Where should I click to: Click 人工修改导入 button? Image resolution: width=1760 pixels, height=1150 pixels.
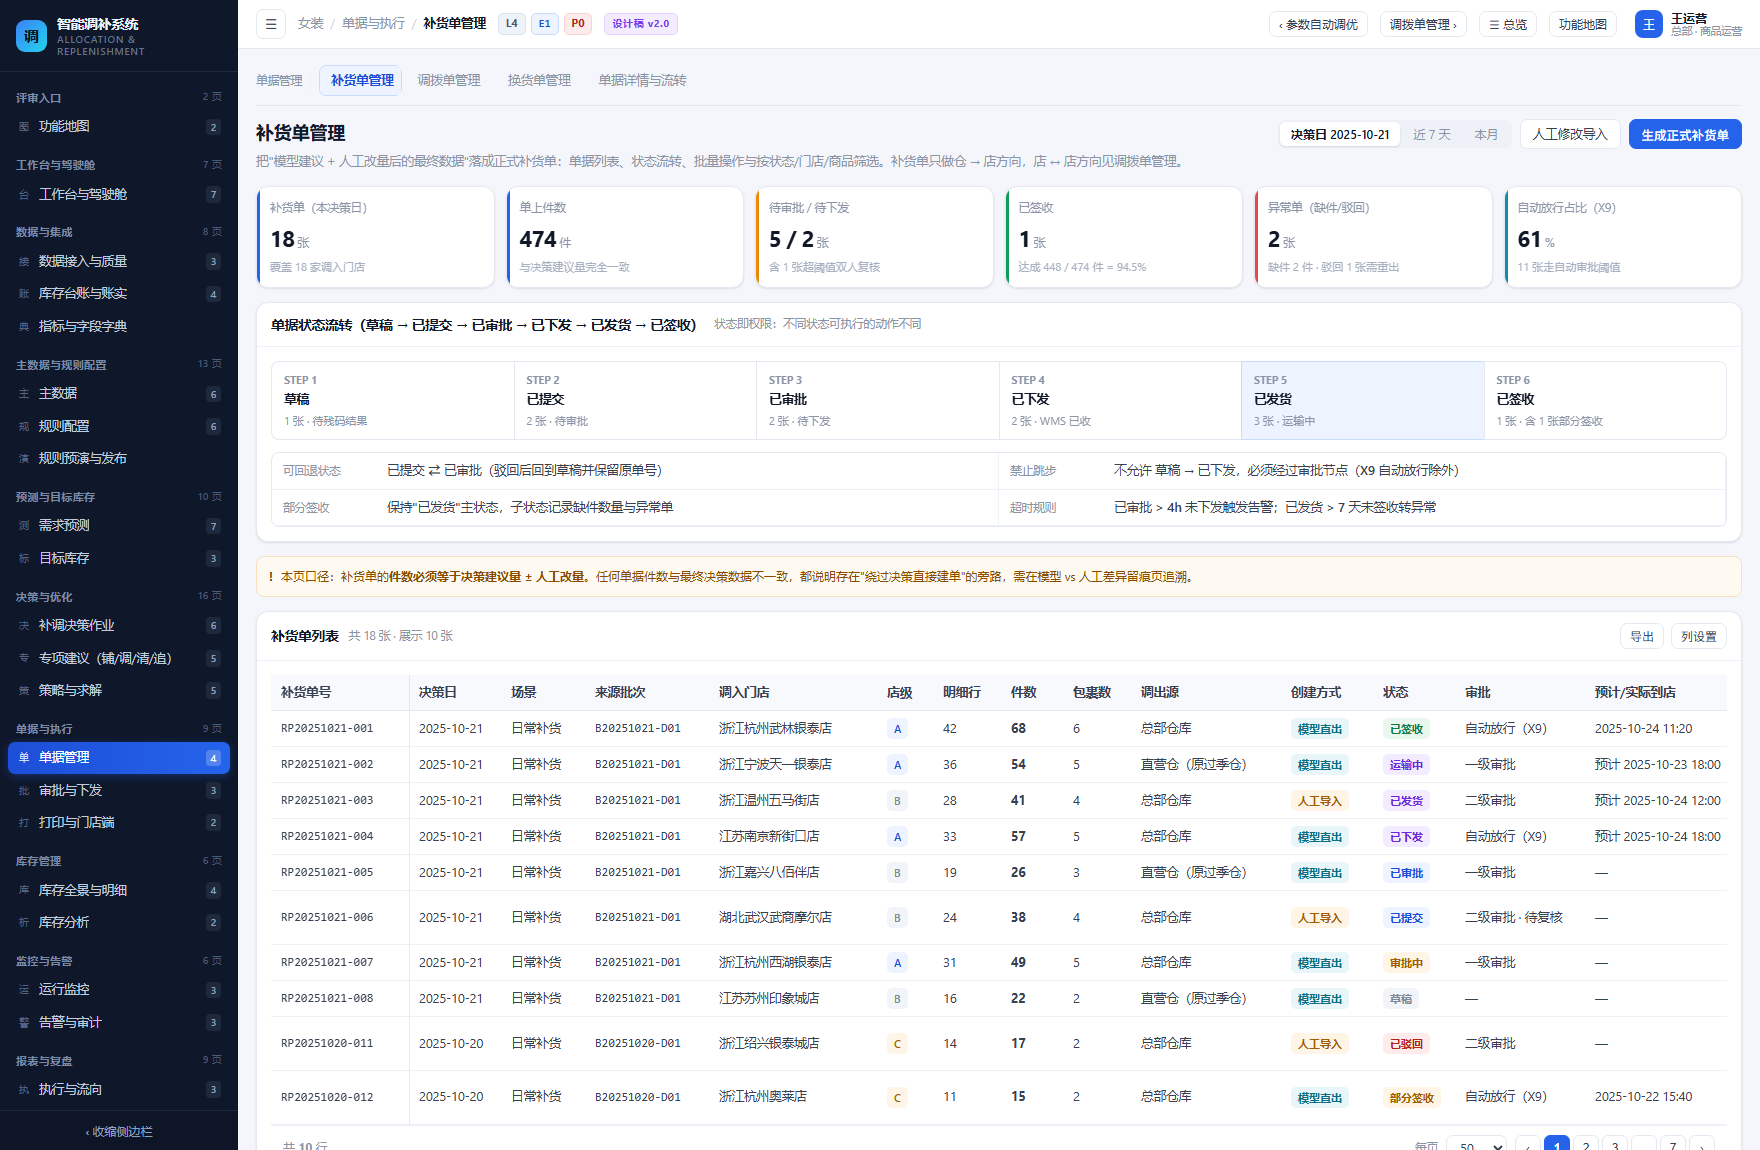click(x=1570, y=135)
